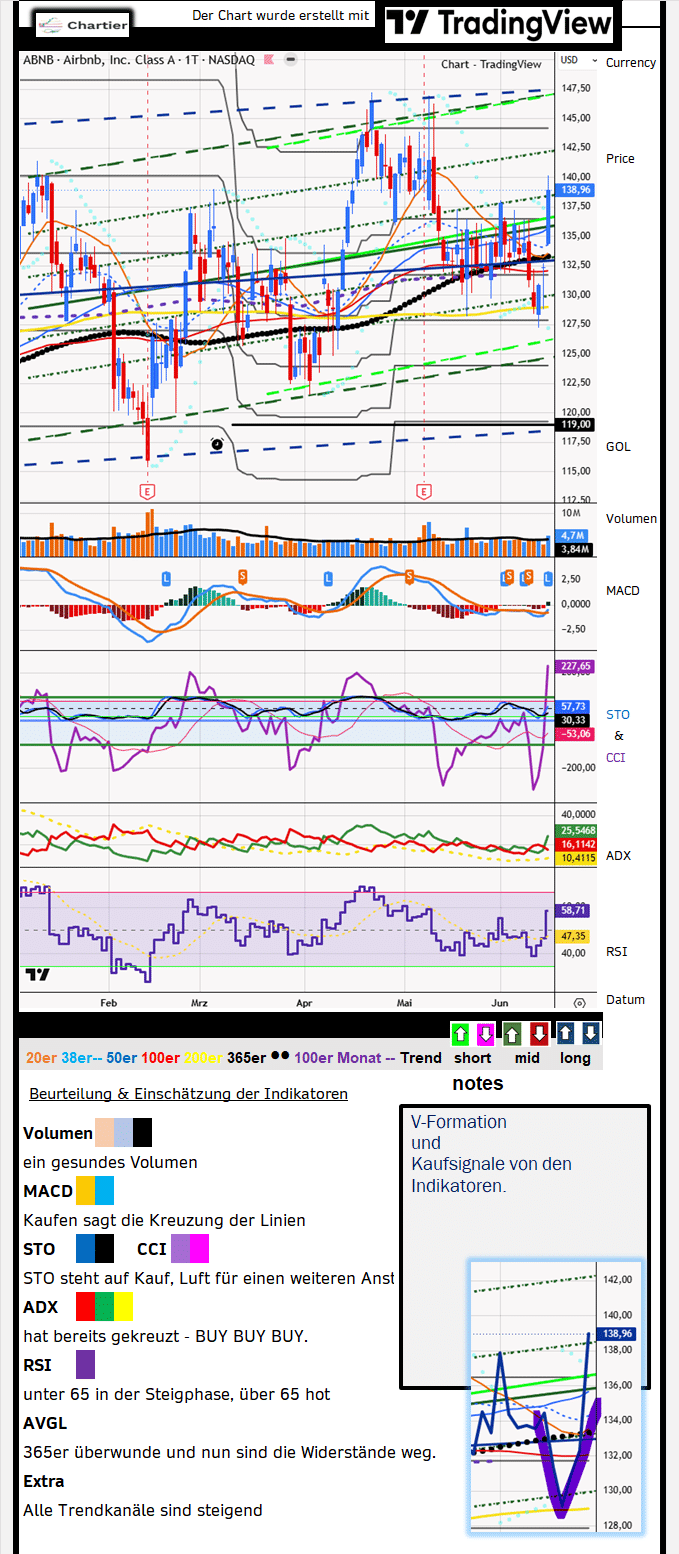Click the MACD L signal marker in early April
Image resolution: width=679 pixels, height=1554 pixels.
pos(327,577)
